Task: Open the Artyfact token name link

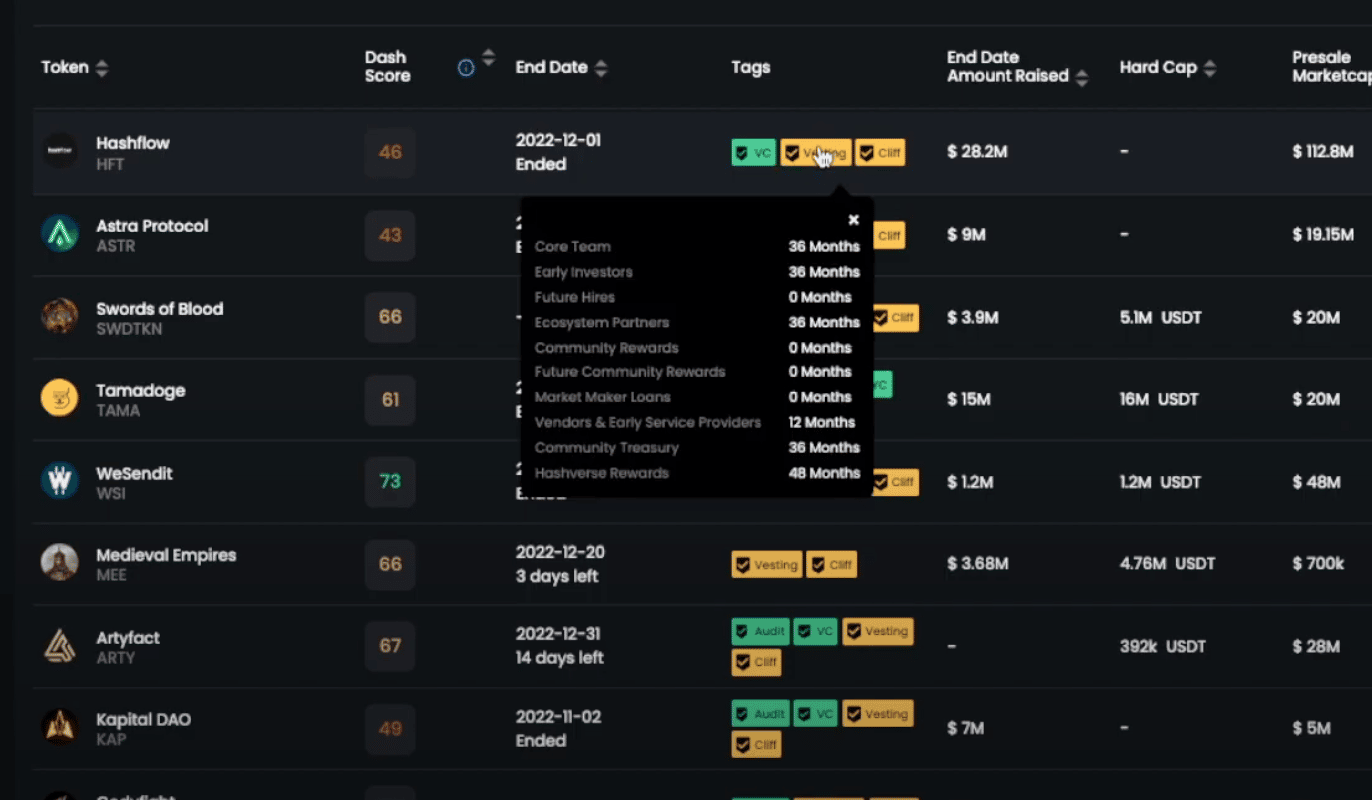Action: click(128, 638)
